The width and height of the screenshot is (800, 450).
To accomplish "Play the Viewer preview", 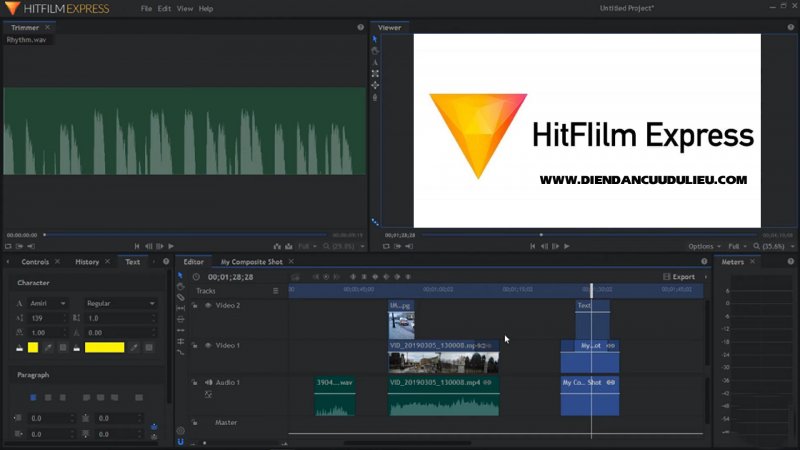I will tap(567, 246).
